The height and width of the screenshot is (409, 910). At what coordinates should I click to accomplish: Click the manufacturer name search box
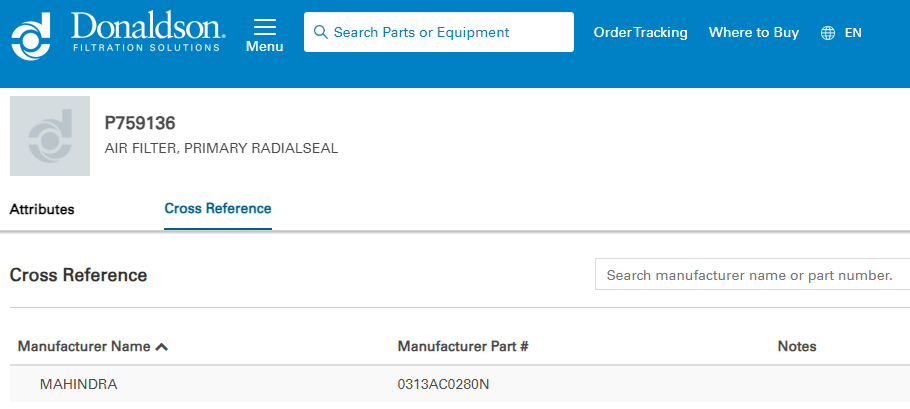[750, 275]
